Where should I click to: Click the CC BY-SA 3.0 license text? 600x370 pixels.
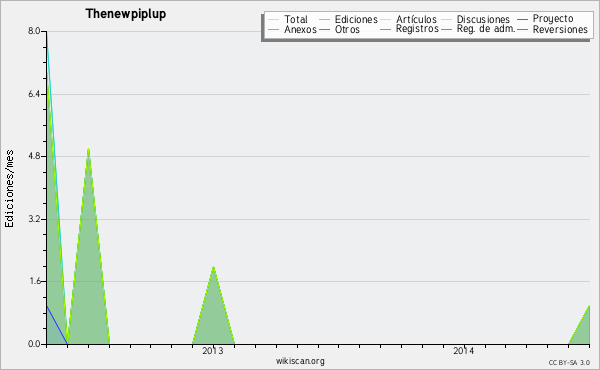[569, 362]
